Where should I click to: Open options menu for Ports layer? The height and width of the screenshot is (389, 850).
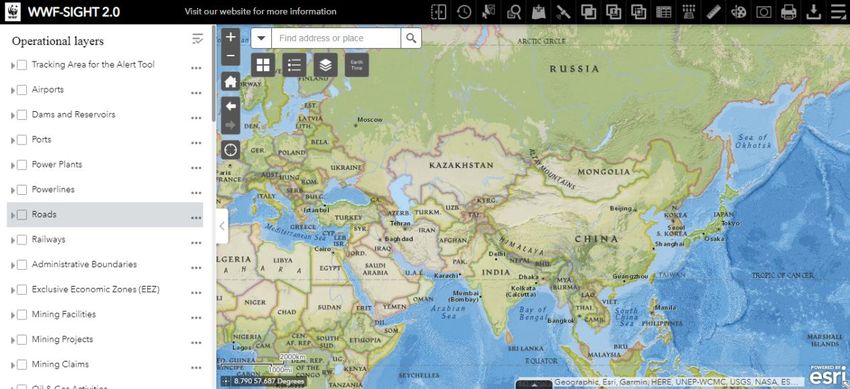tap(196, 143)
